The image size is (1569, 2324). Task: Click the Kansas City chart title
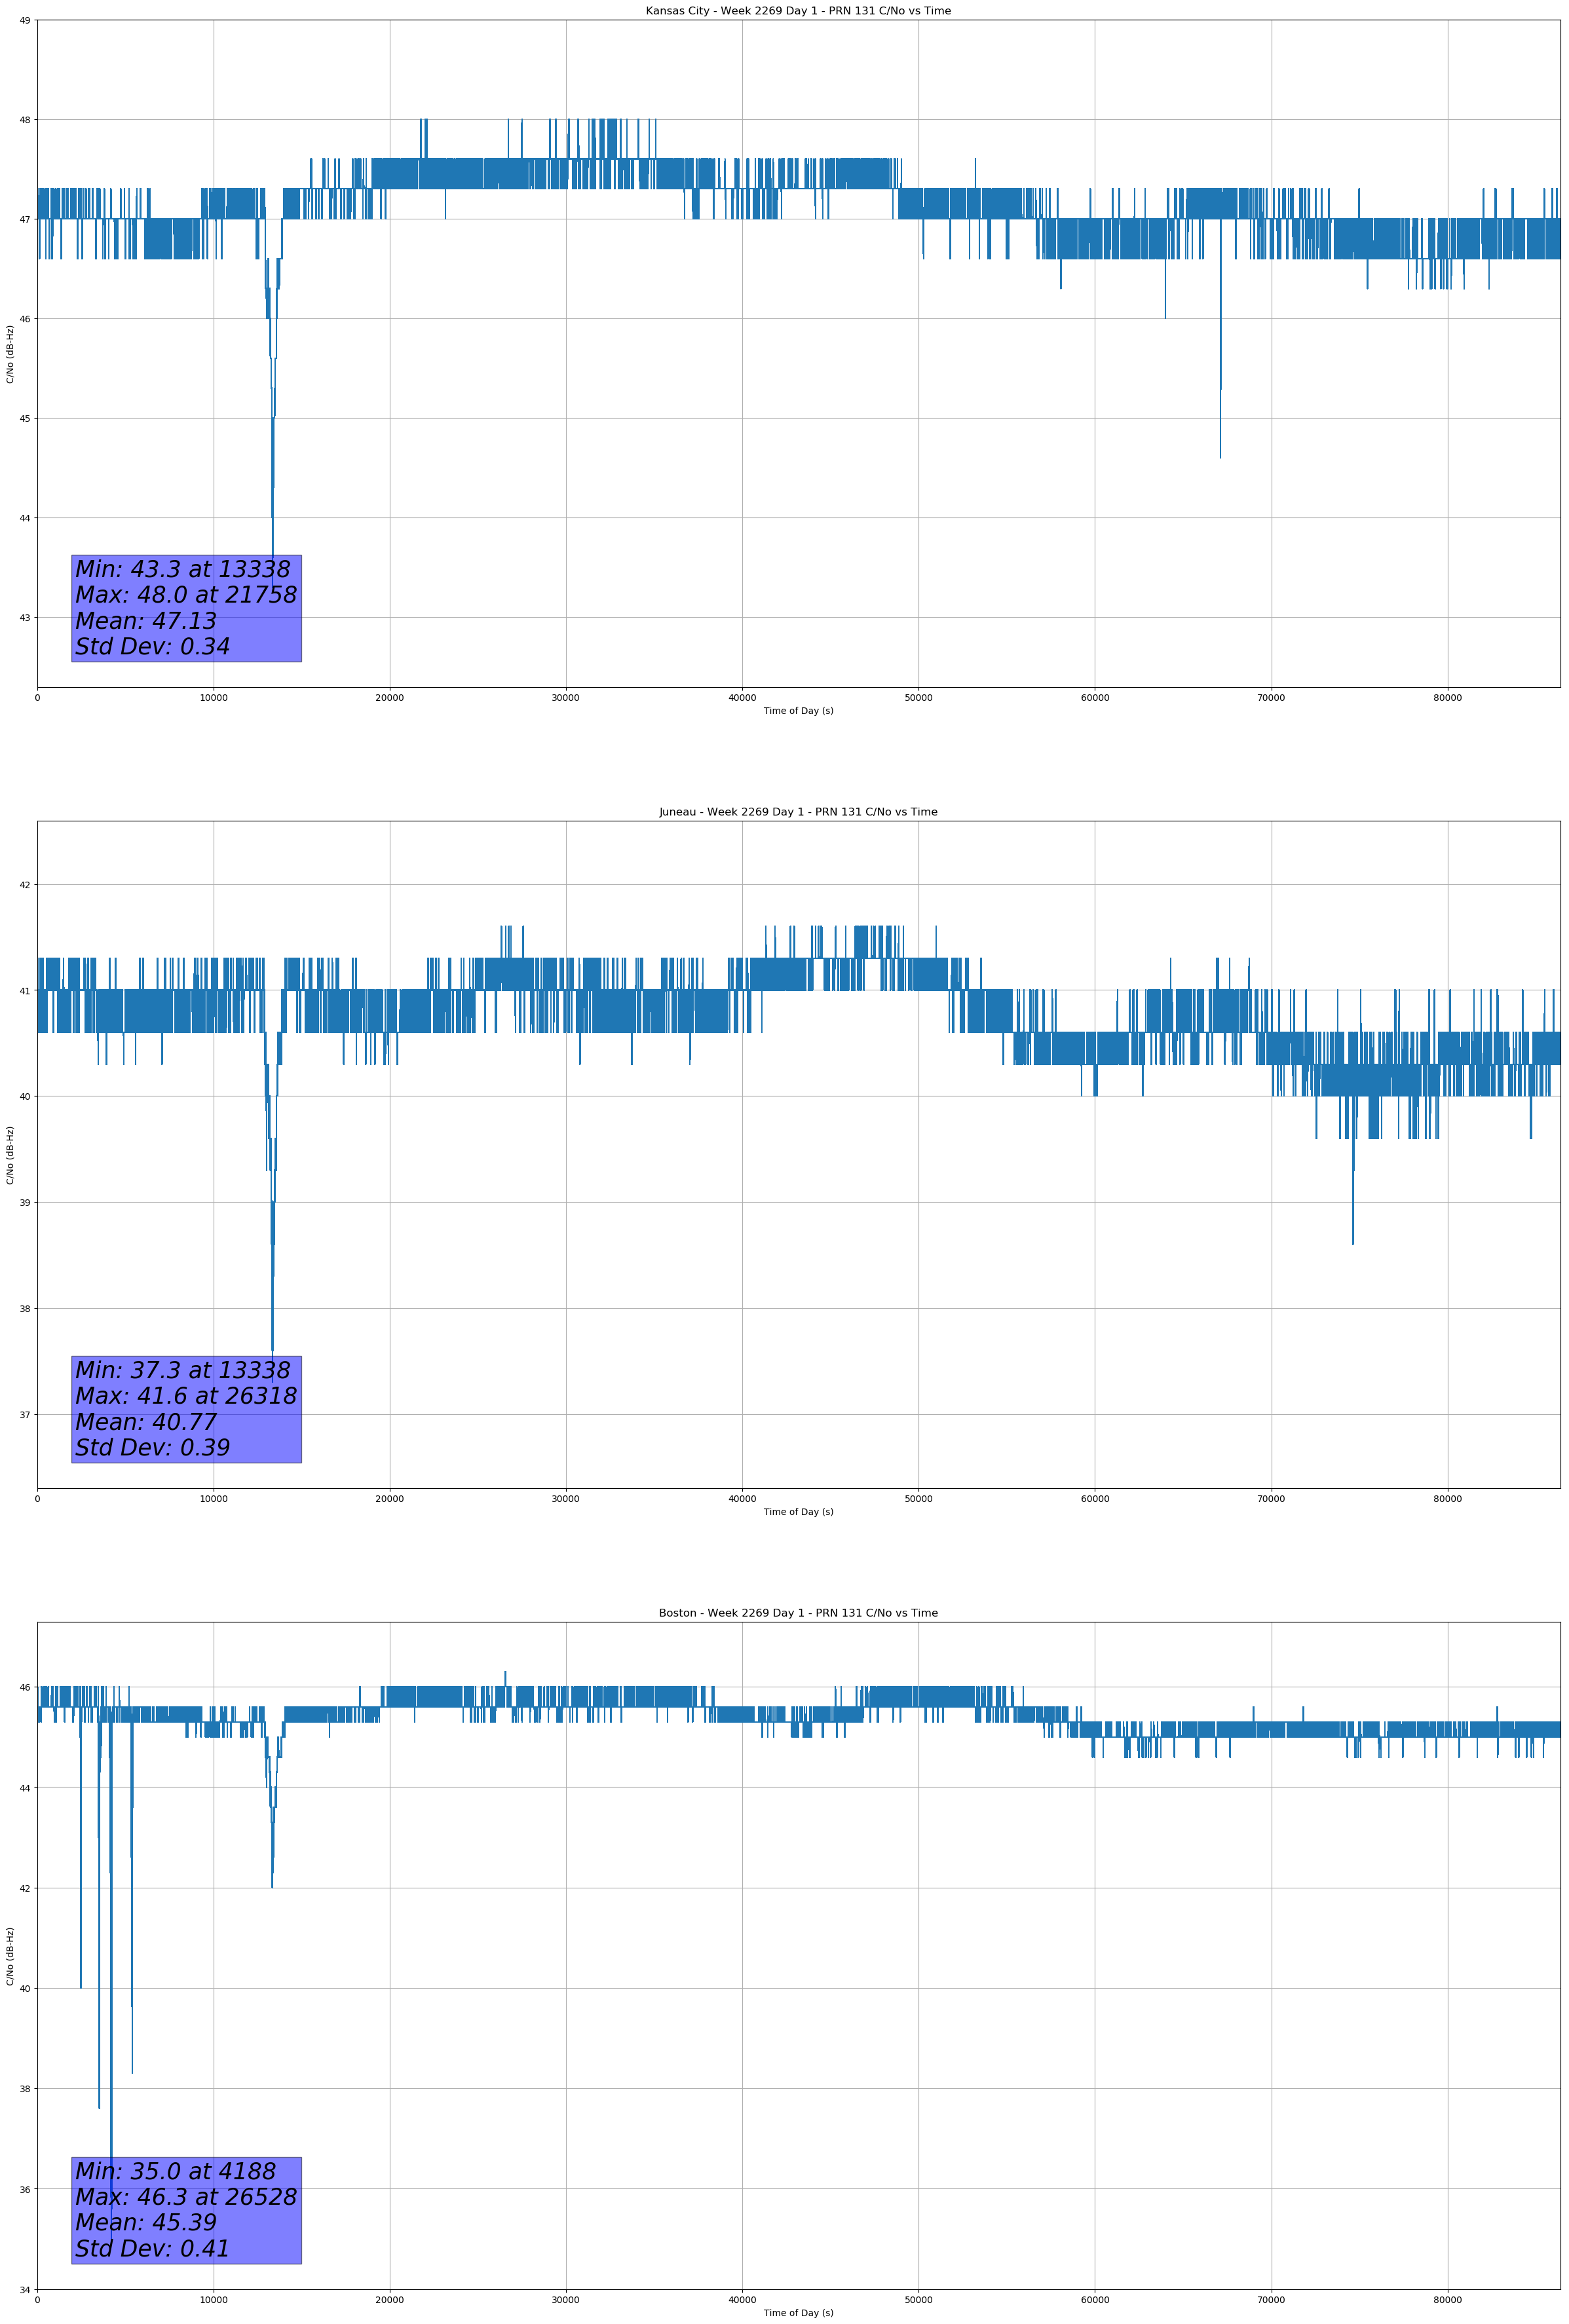click(x=798, y=11)
